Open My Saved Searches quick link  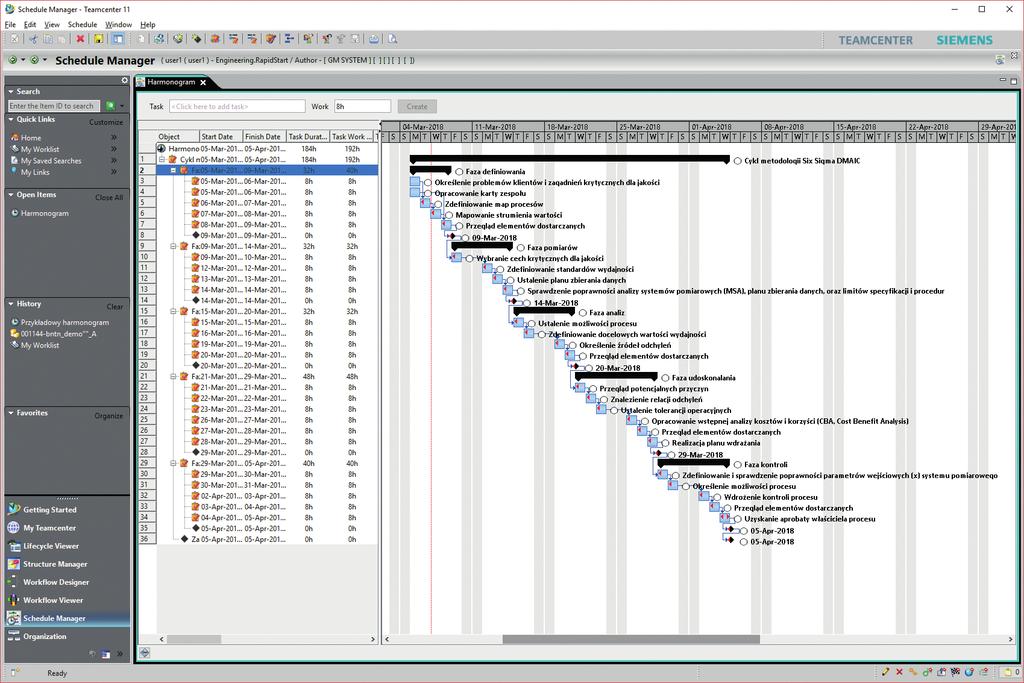tap(51, 161)
